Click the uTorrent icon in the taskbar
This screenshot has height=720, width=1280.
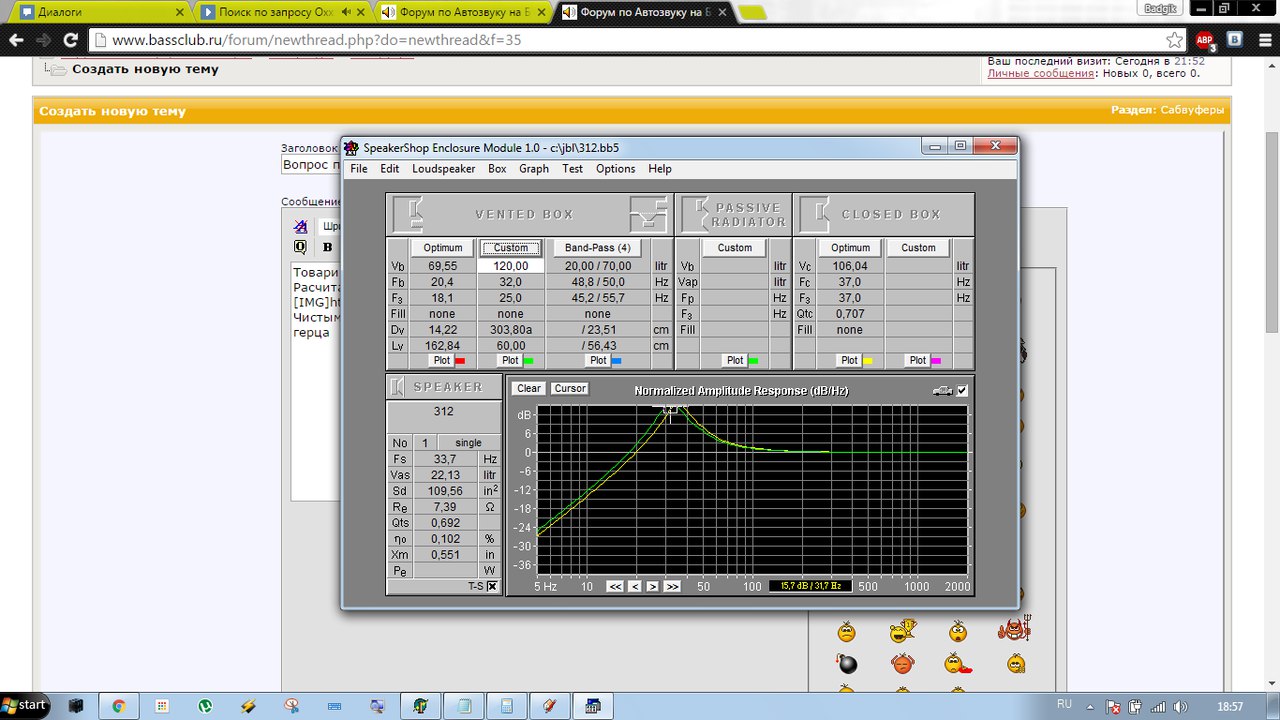point(204,706)
